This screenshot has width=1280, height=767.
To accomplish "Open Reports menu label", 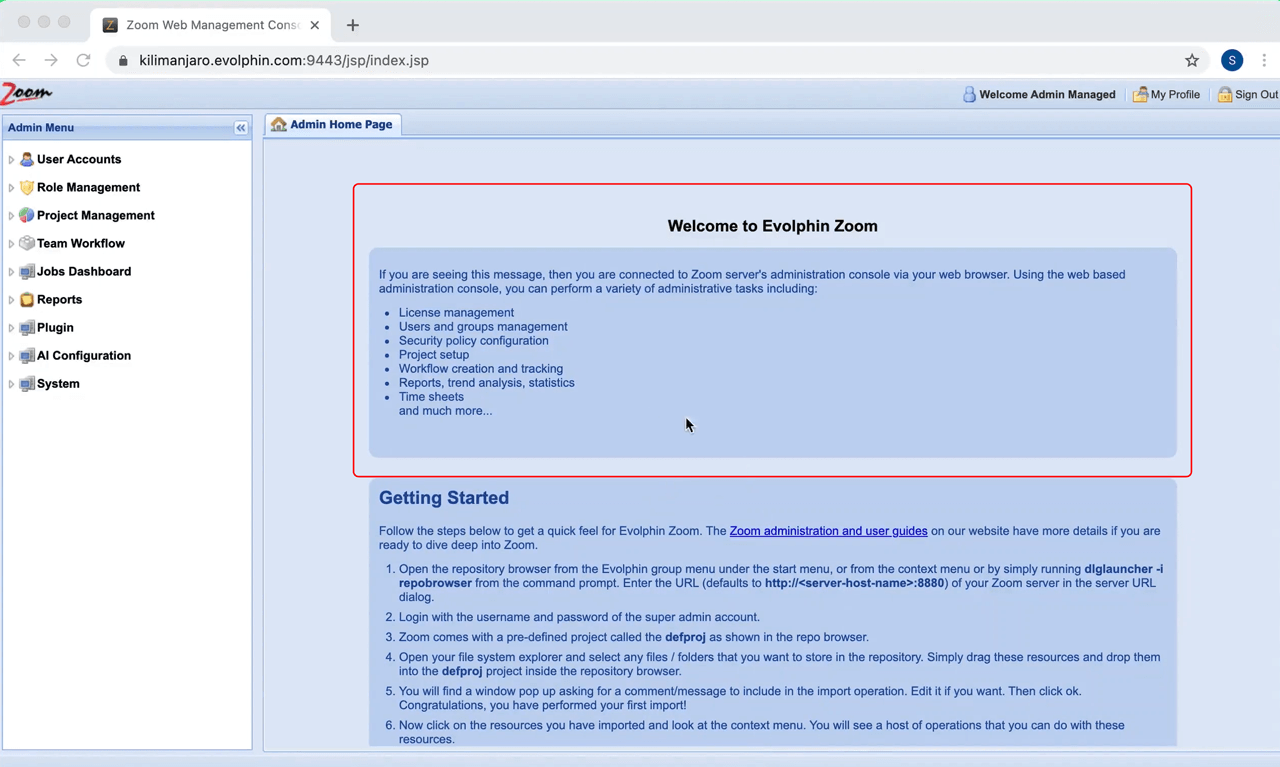I will 59,299.
